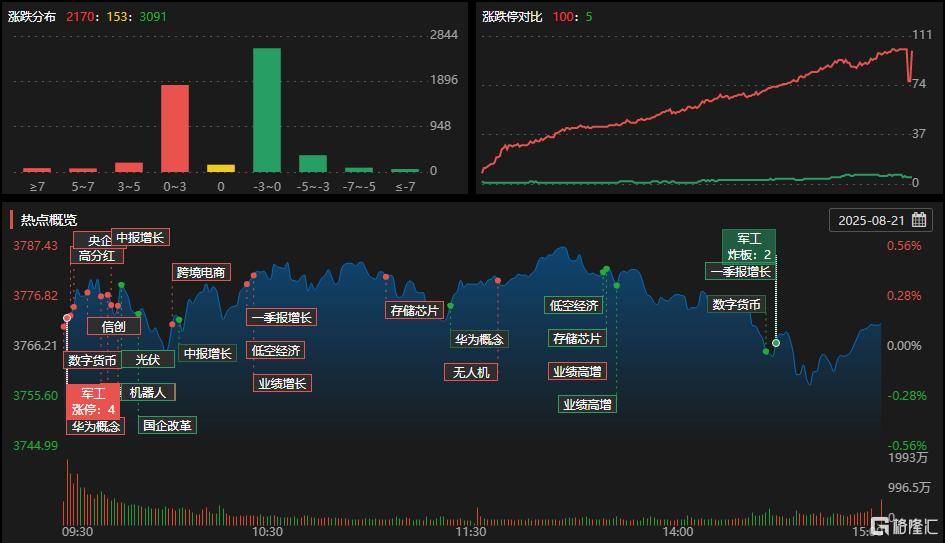Select the 高分红 hotspot tag
This screenshot has height=543, width=945.
97,256
